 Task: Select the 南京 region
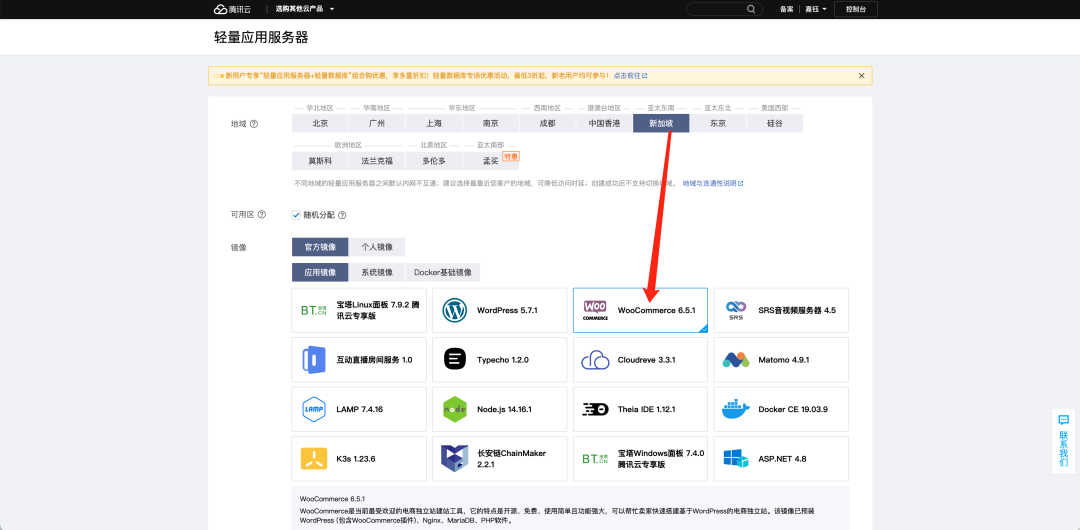tap(490, 123)
